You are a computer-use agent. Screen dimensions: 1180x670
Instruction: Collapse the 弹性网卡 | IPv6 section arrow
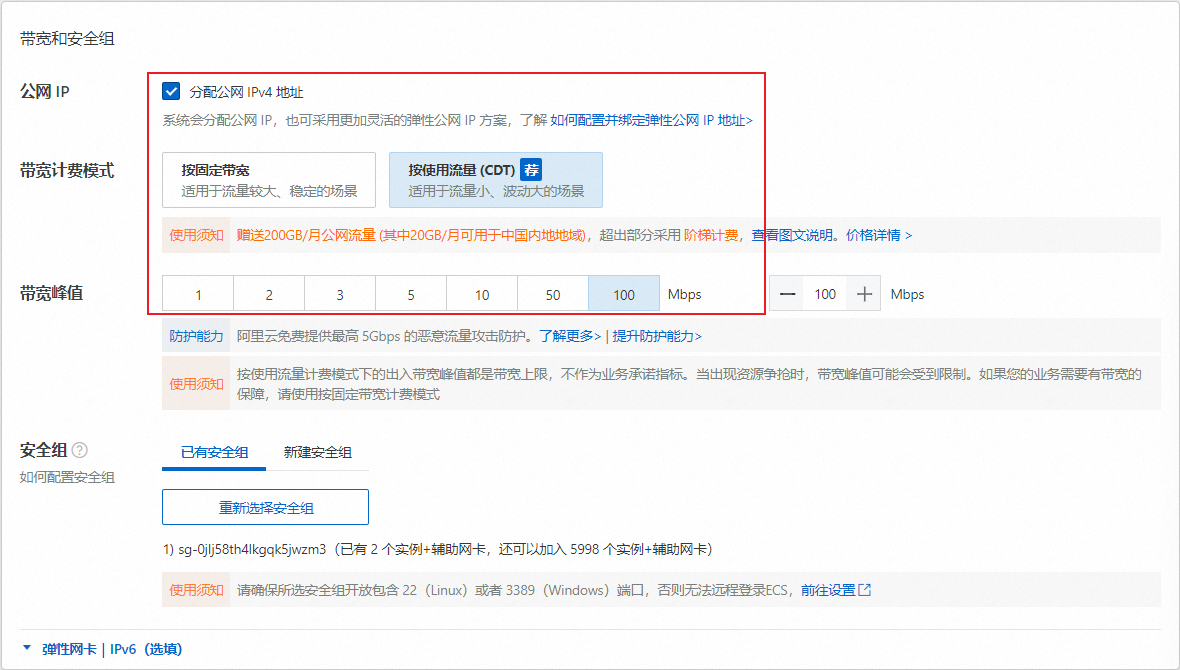[x=26, y=650]
